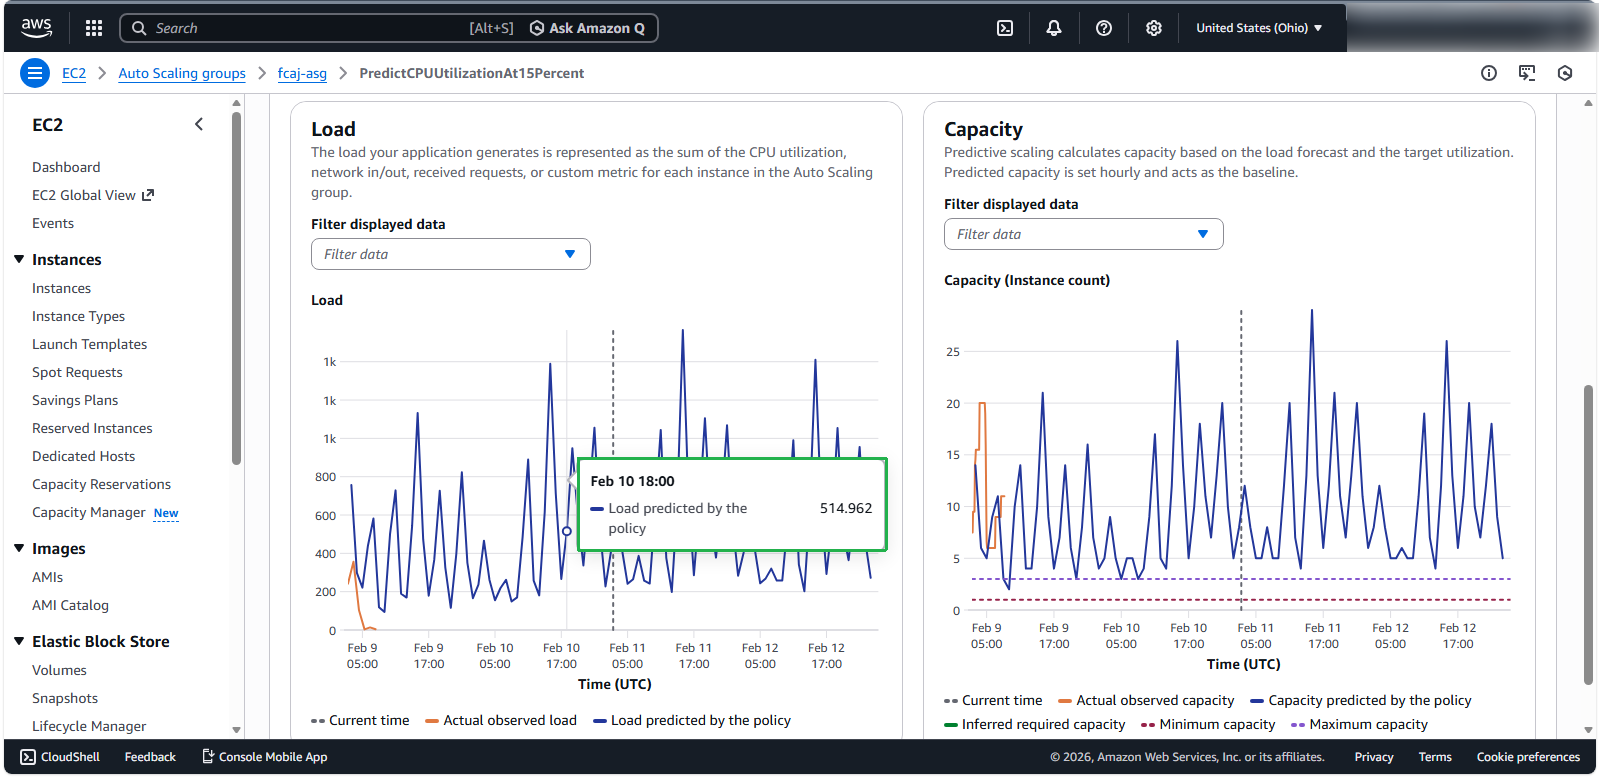Collapse the Images section in sidebar
1600x778 pixels.
(19, 548)
